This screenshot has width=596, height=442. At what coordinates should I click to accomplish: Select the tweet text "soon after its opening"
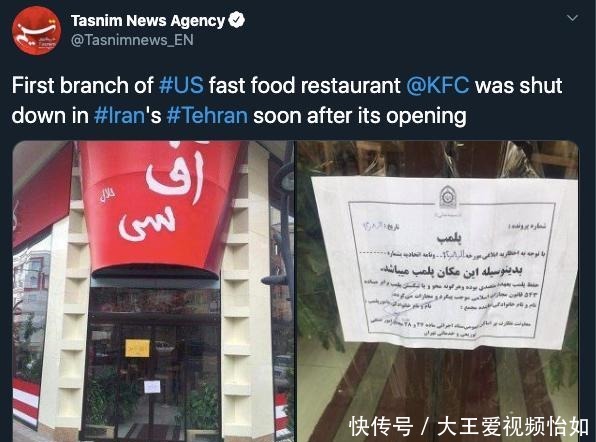(x=360, y=115)
